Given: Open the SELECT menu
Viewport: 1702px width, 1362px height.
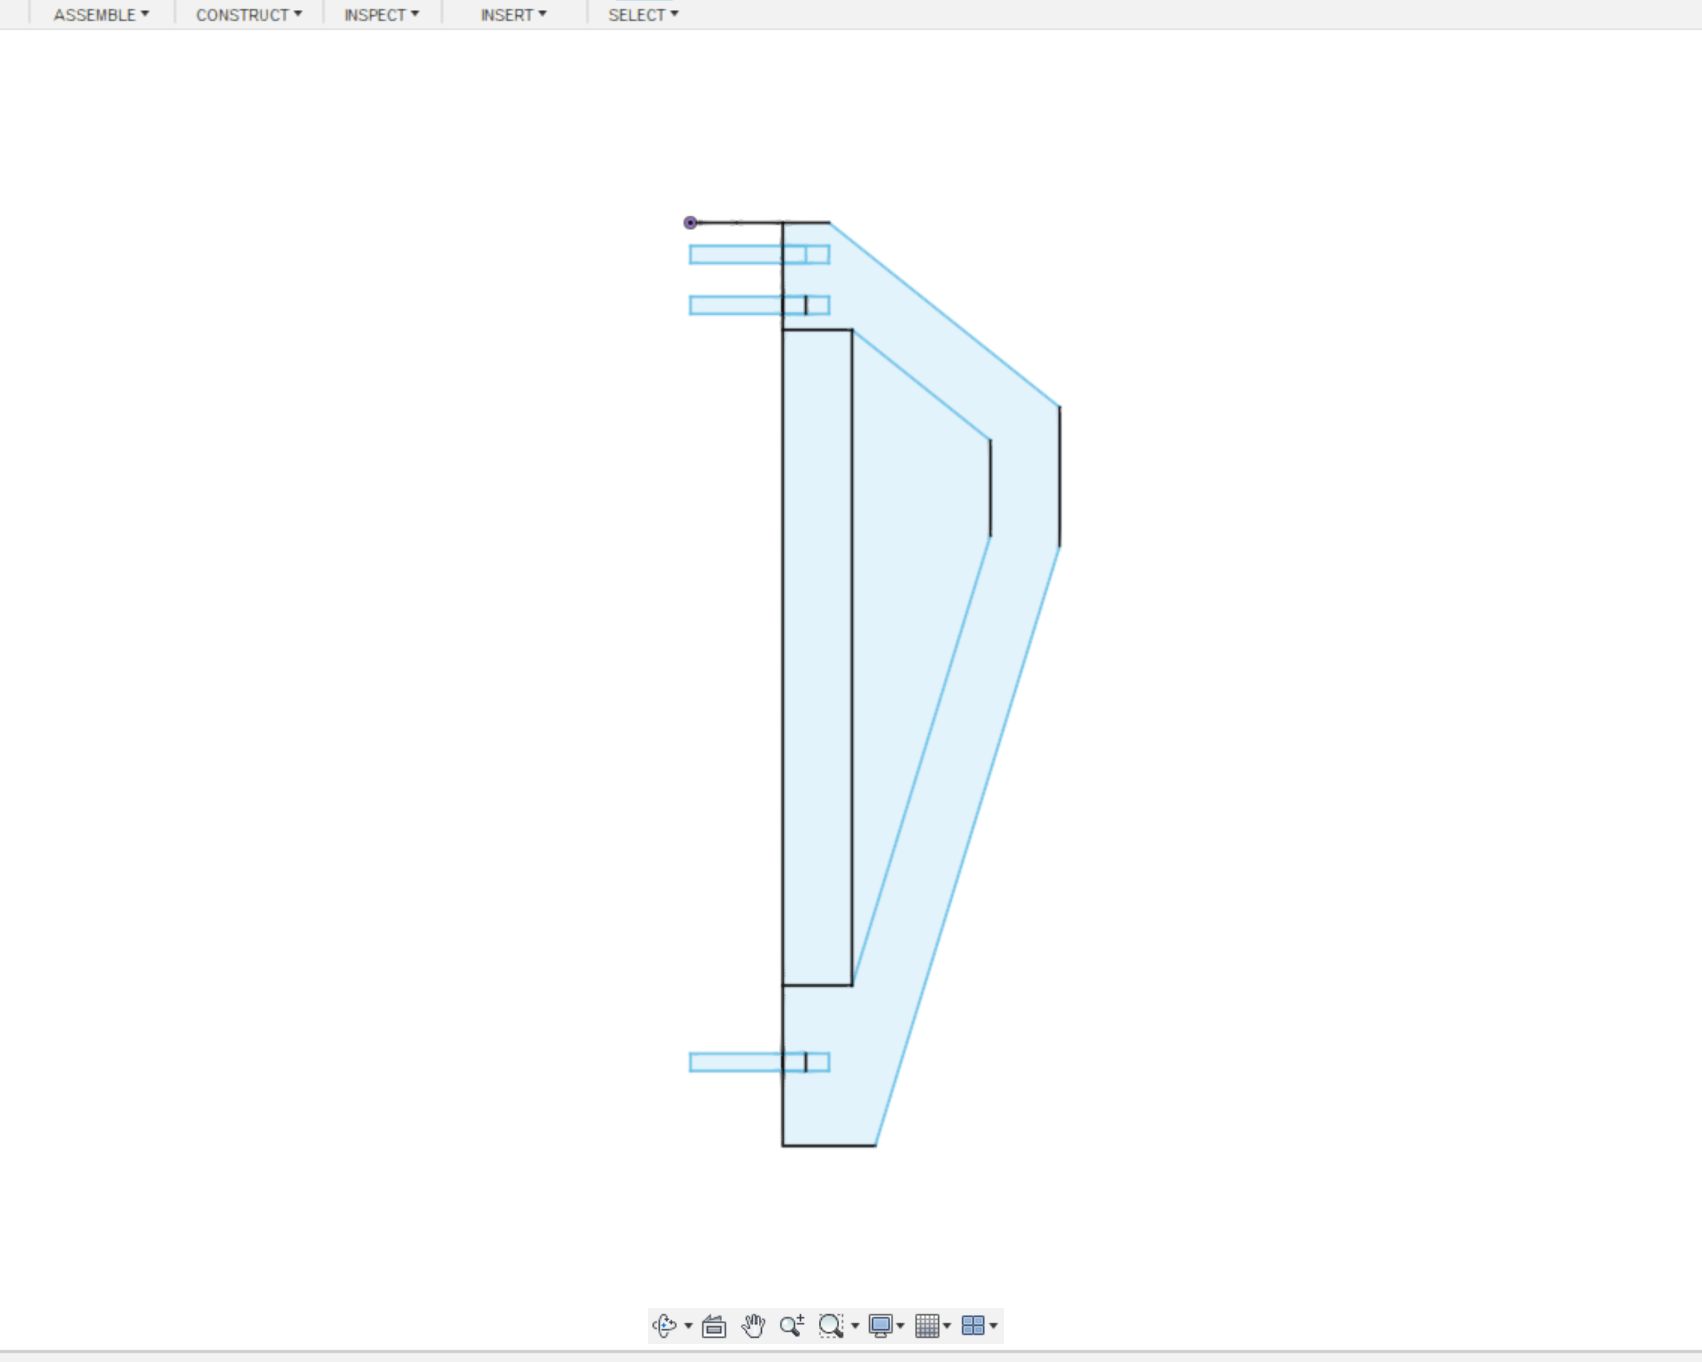Looking at the screenshot, I should coord(642,14).
